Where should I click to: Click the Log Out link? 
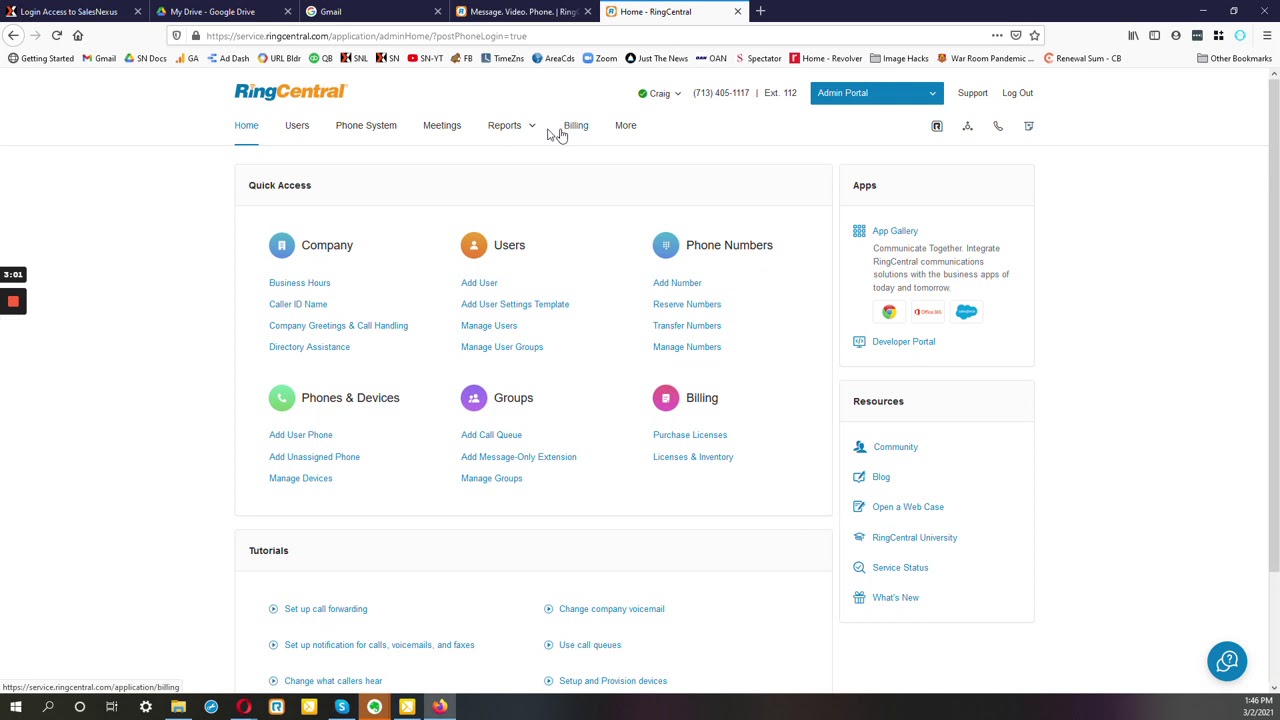1017,93
